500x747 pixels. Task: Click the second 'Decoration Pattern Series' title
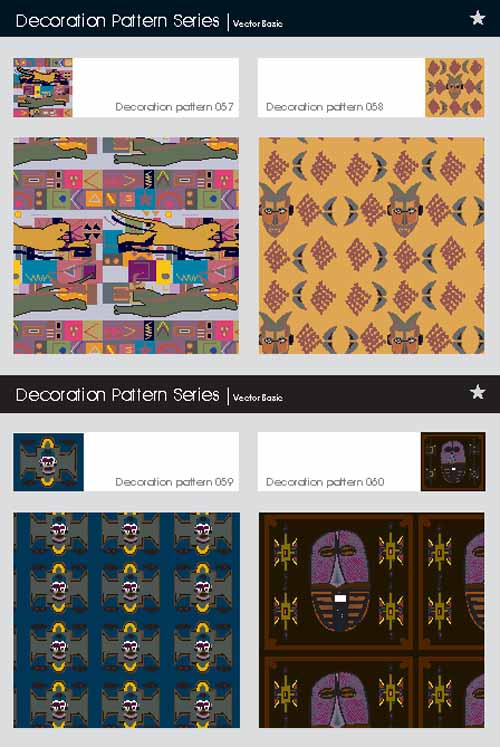[x=118, y=395]
